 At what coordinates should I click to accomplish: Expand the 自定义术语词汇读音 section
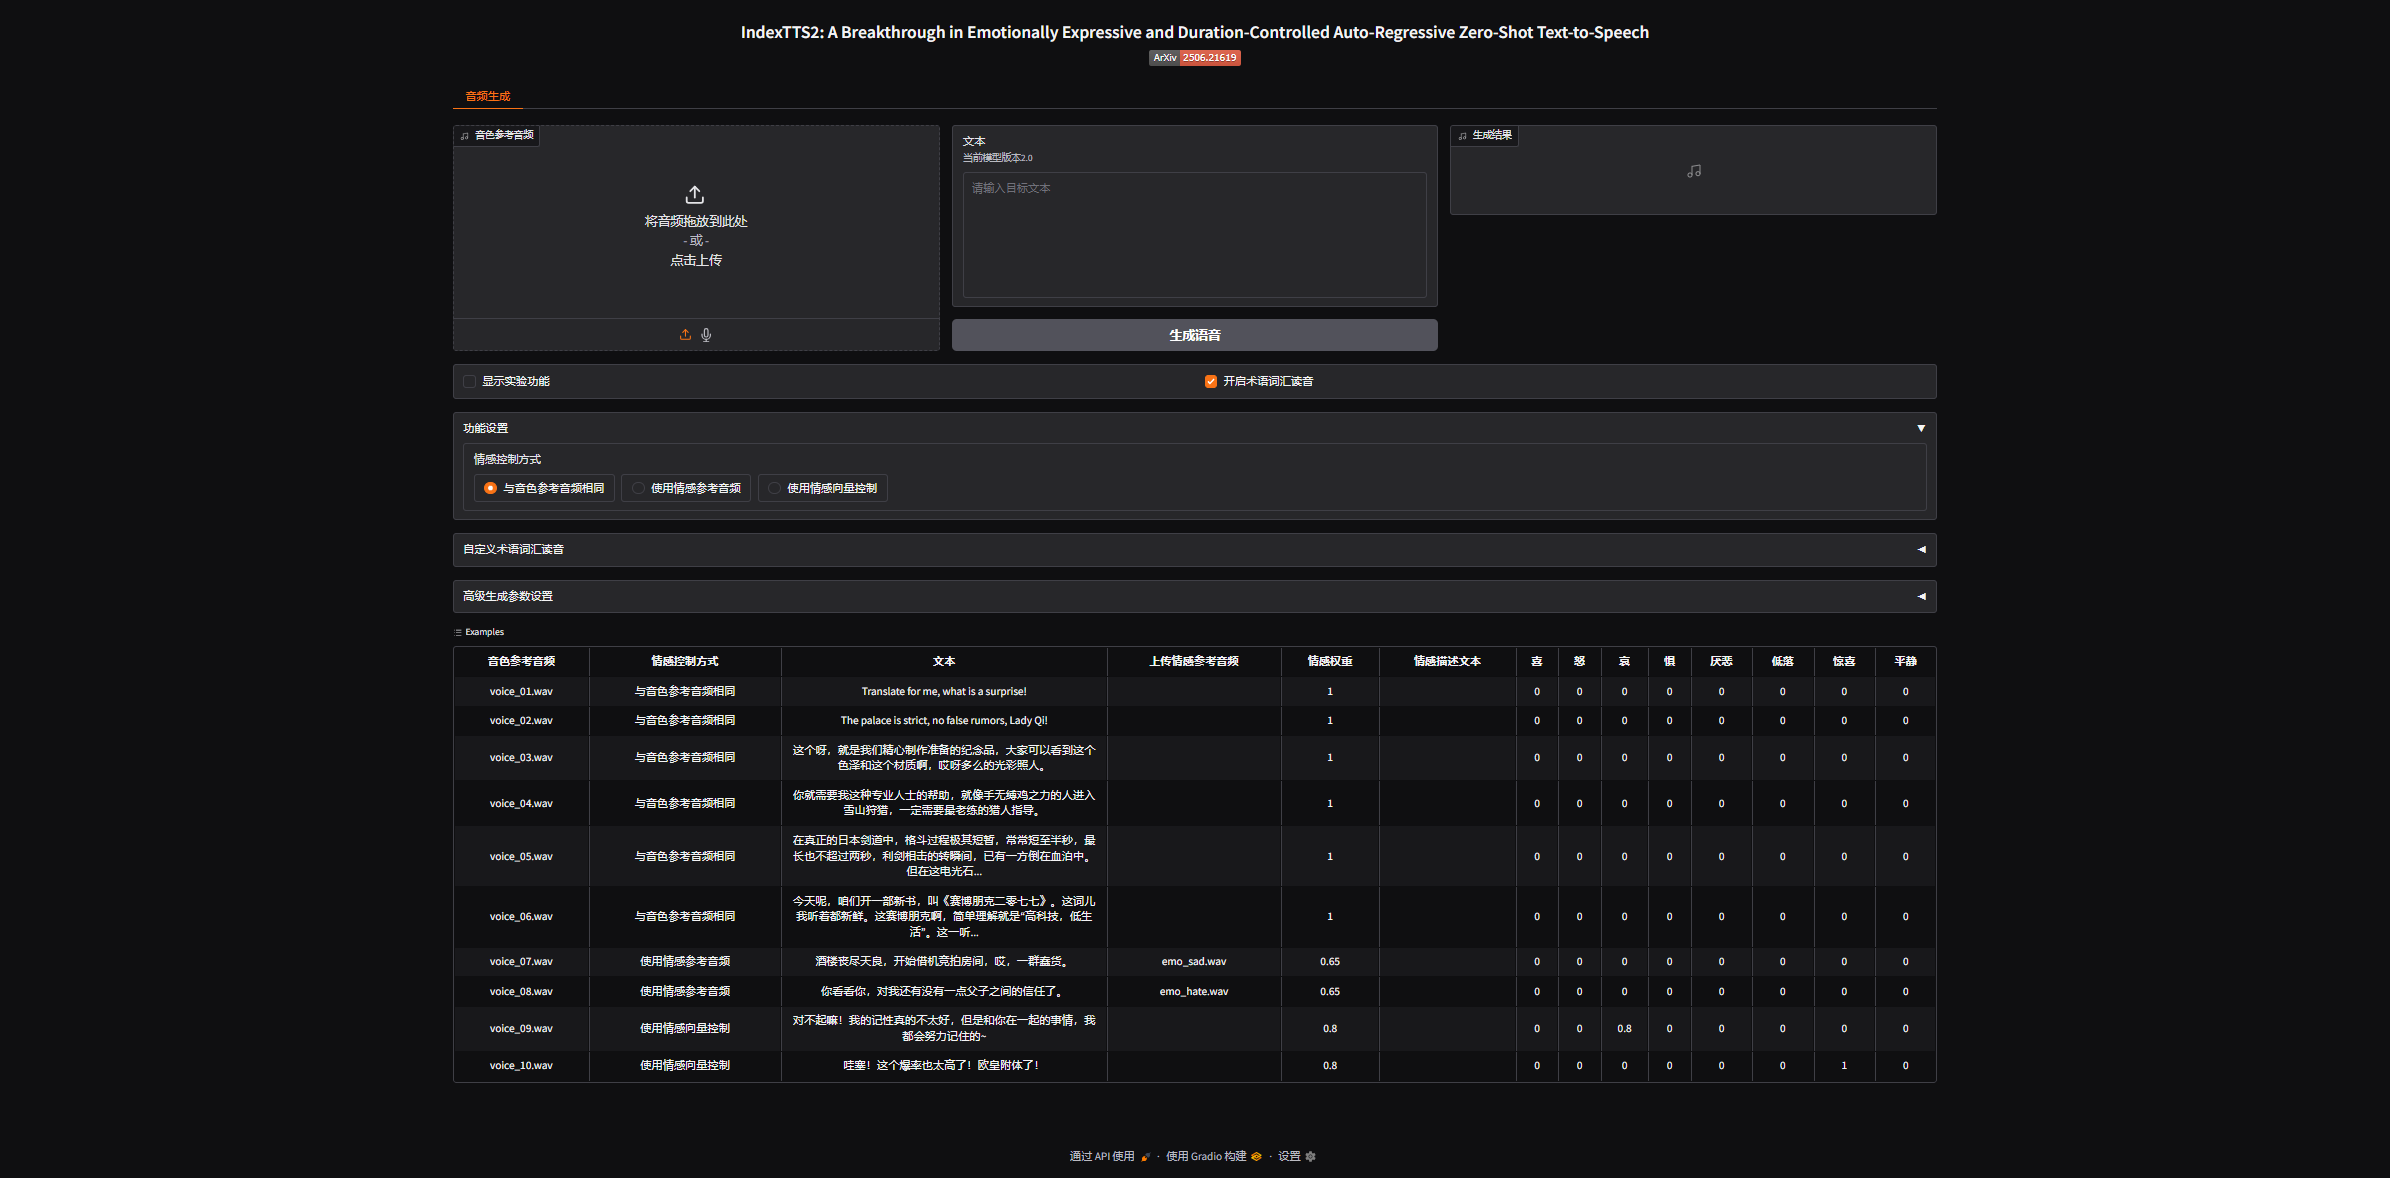click(1920, 549)
